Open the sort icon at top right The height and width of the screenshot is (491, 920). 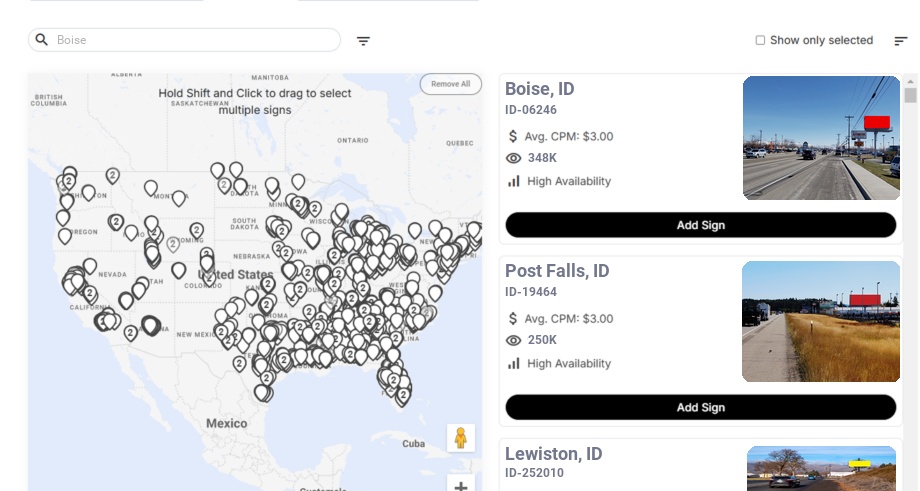[x=901, y=41]
